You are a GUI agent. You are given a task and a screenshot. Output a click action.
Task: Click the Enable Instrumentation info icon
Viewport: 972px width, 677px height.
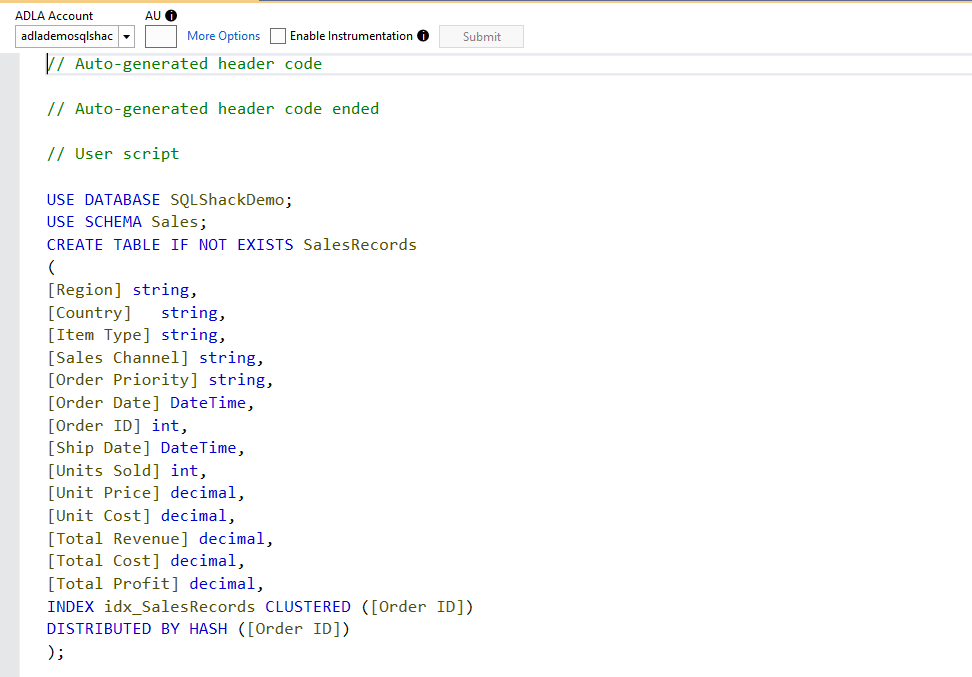pyautogui.click(x=423, y=36)
